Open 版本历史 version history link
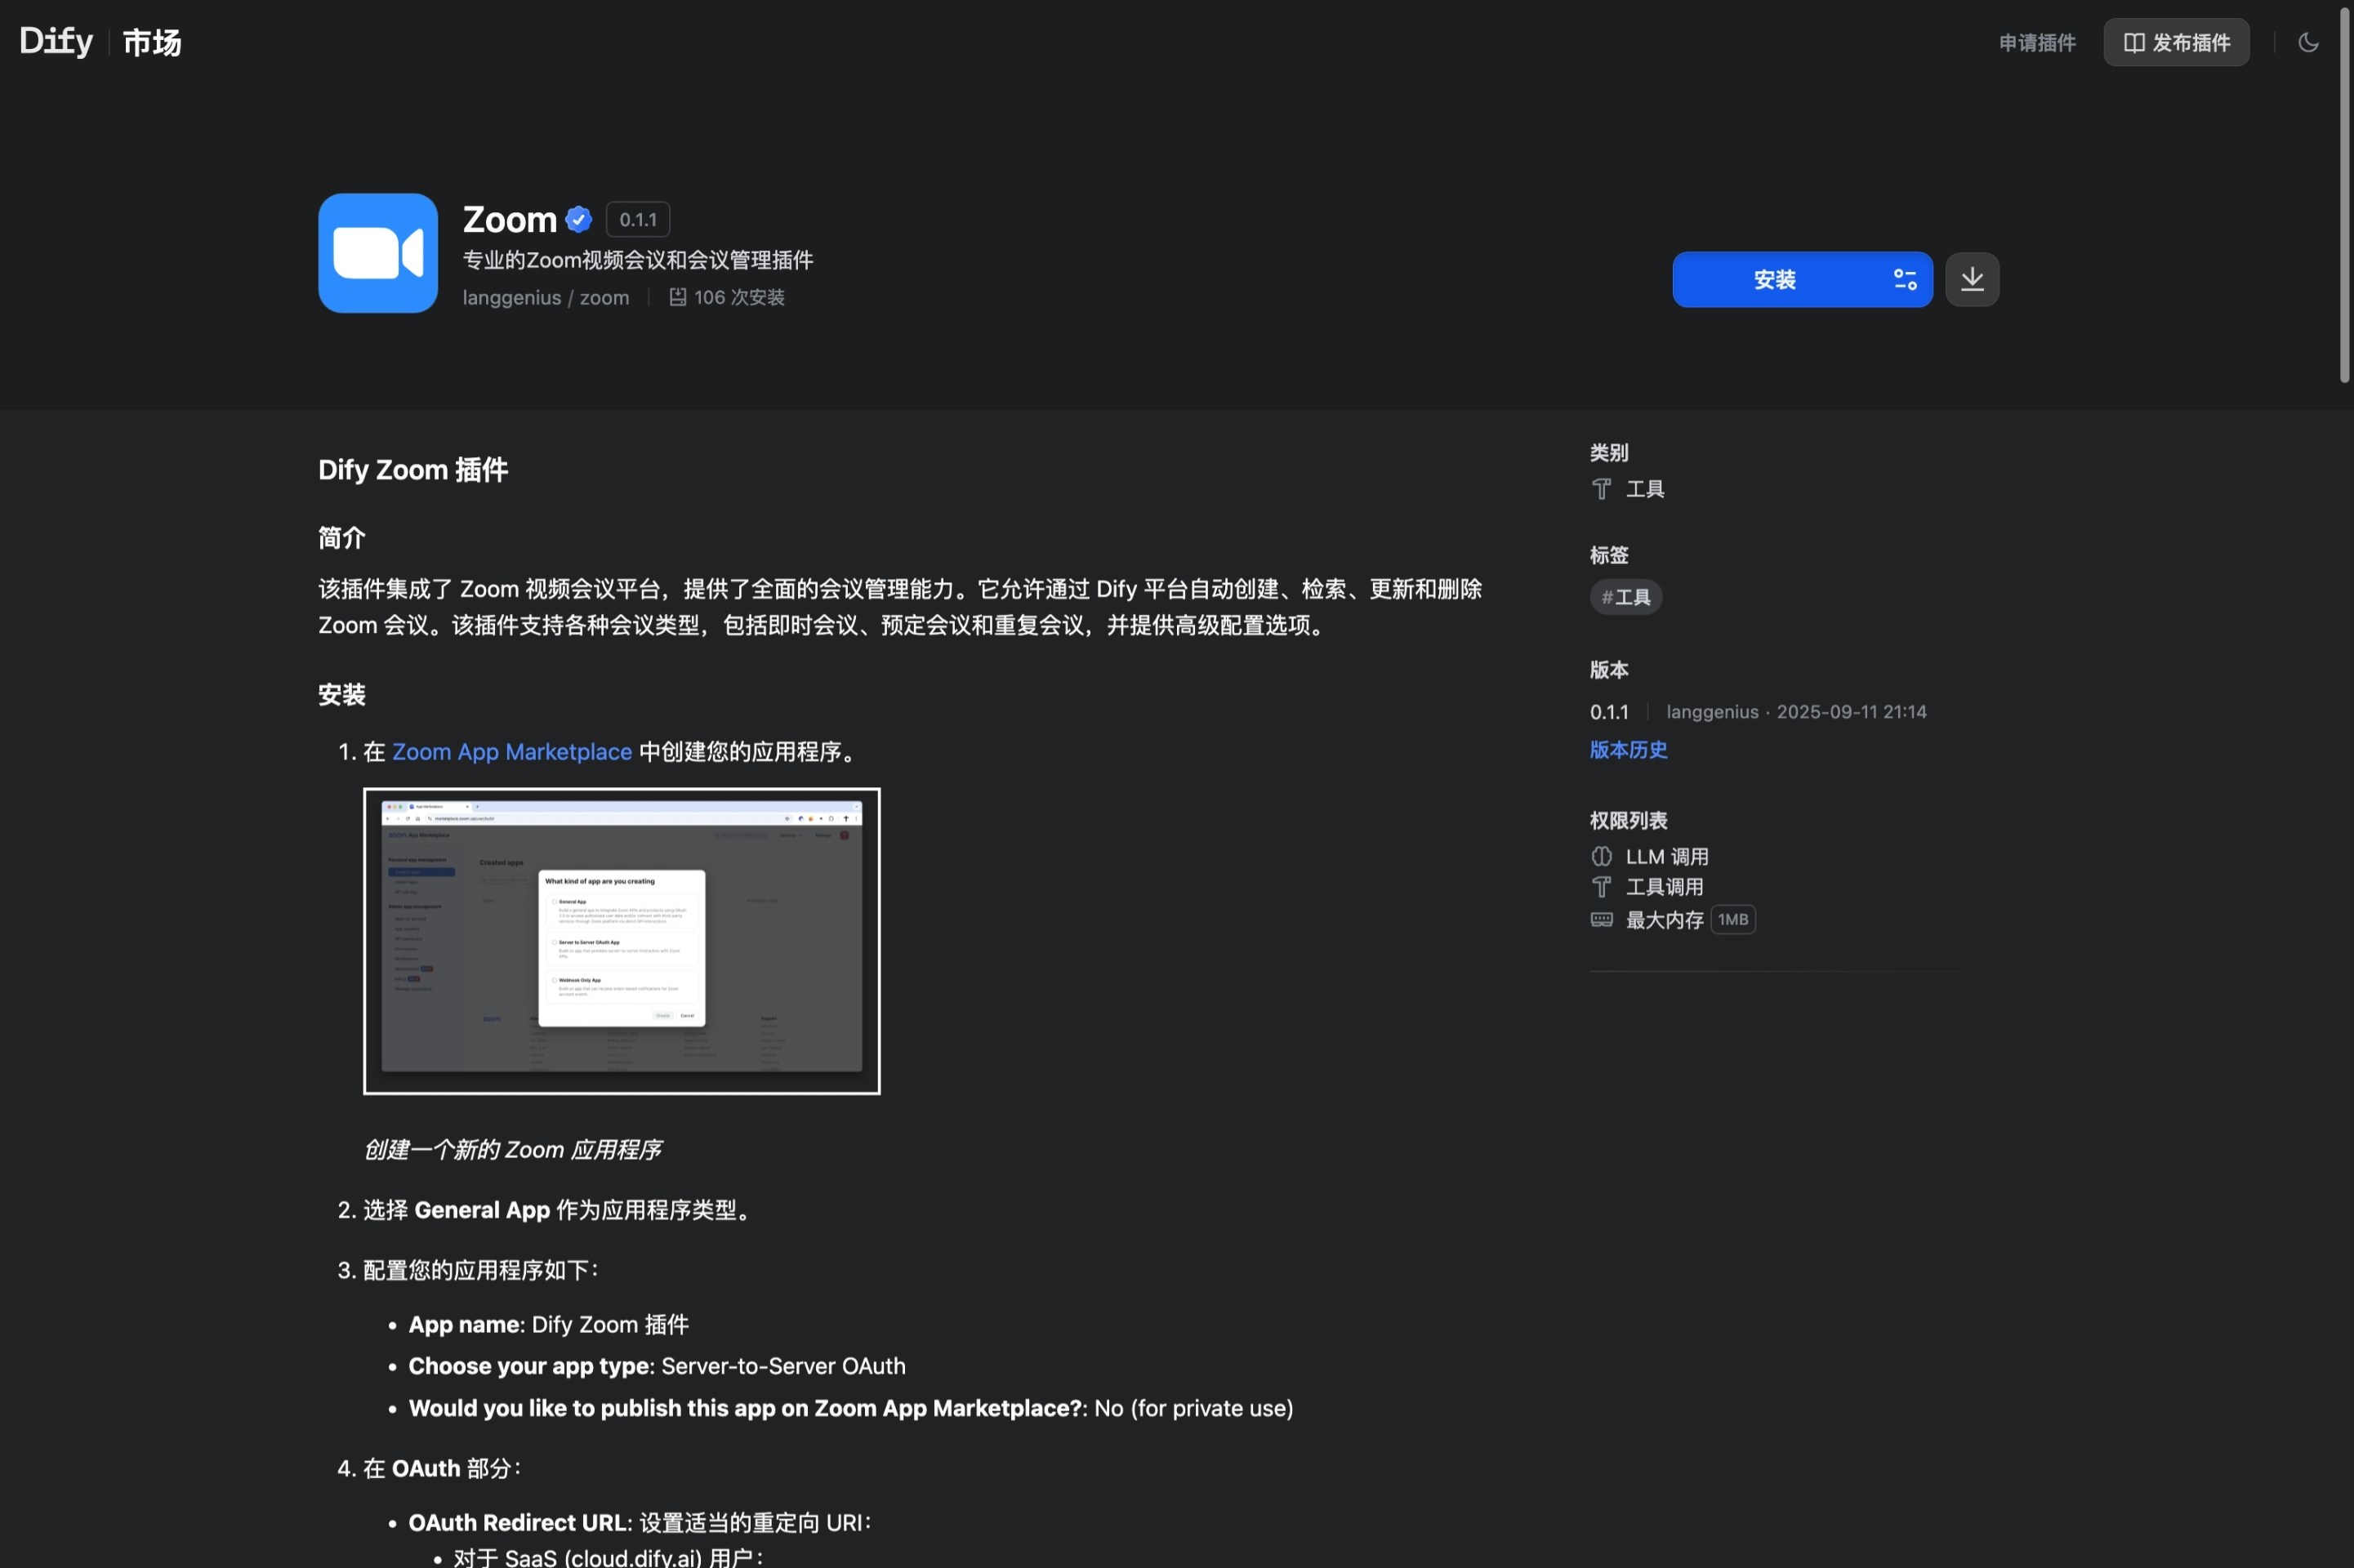 [x=1628, y=750]
